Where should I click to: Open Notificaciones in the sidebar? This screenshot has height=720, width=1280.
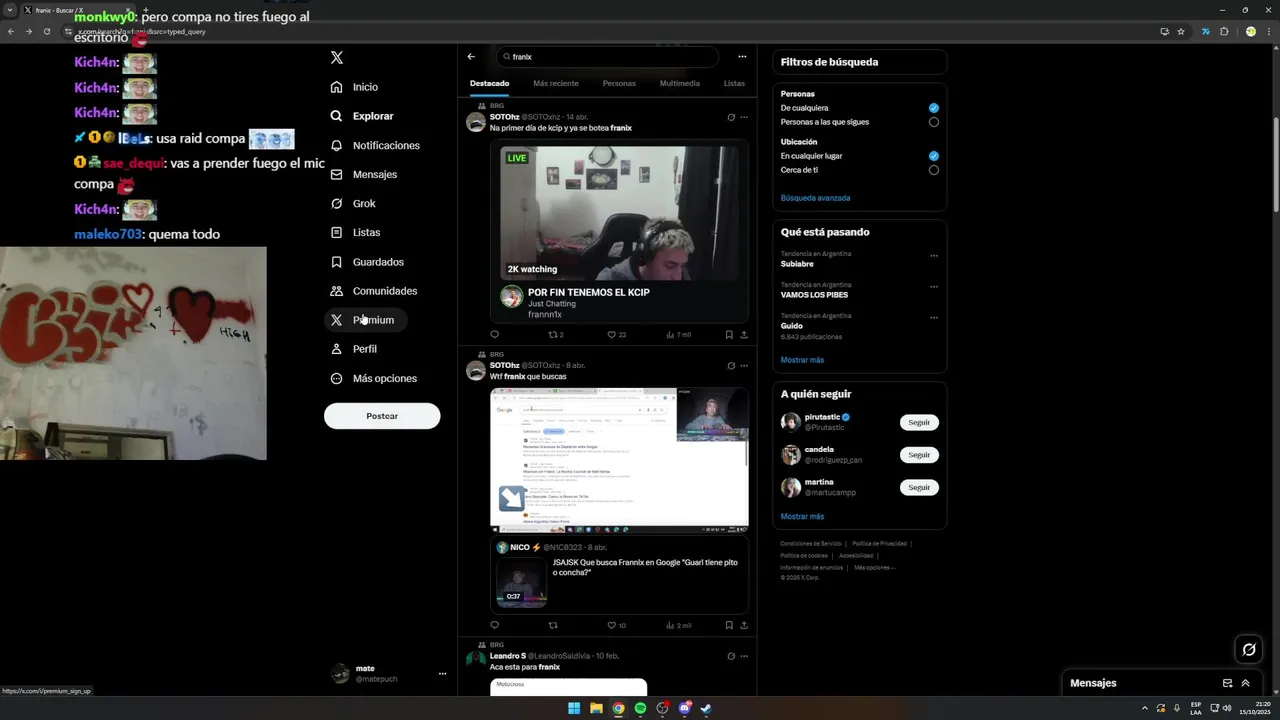click(x=375, y=145)
